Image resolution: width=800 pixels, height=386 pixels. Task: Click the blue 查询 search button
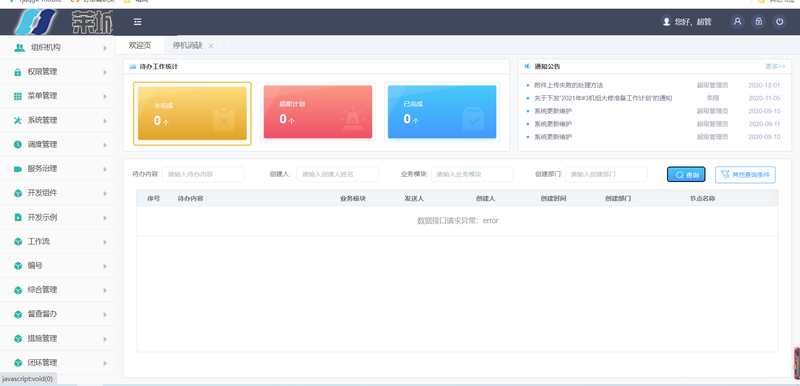click(686, 174)
